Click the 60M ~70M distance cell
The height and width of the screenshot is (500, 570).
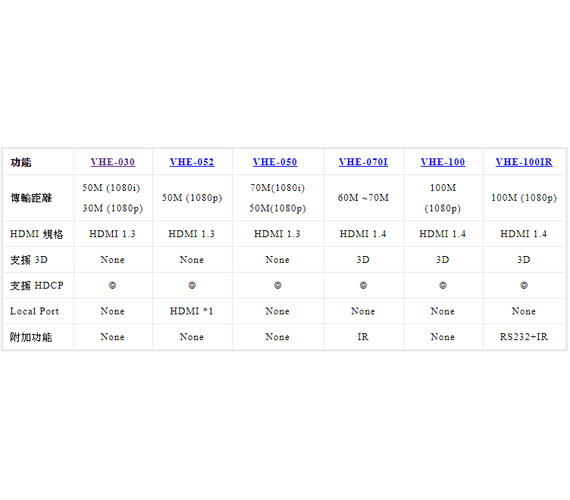363,197
